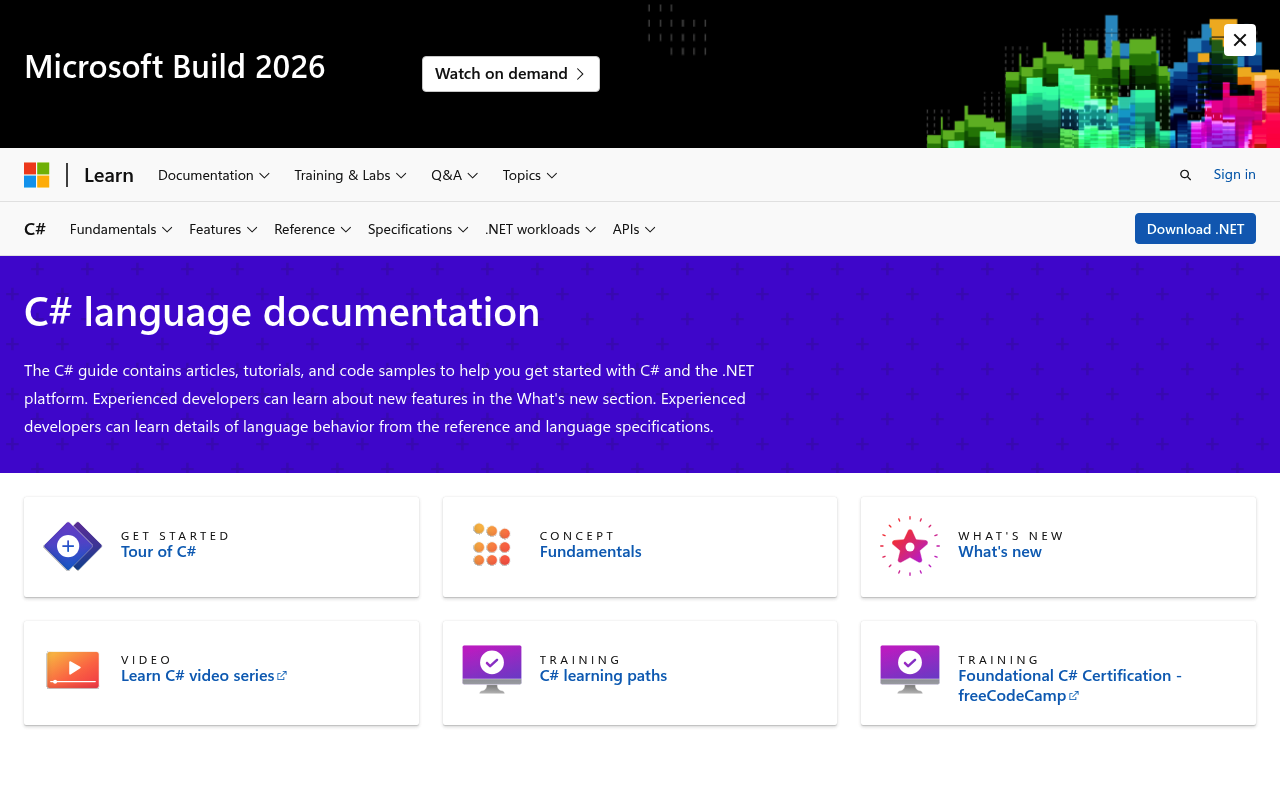Click the C# learning paths monitor icon
Screen dimensions: 1280x800
pos(492,669)
